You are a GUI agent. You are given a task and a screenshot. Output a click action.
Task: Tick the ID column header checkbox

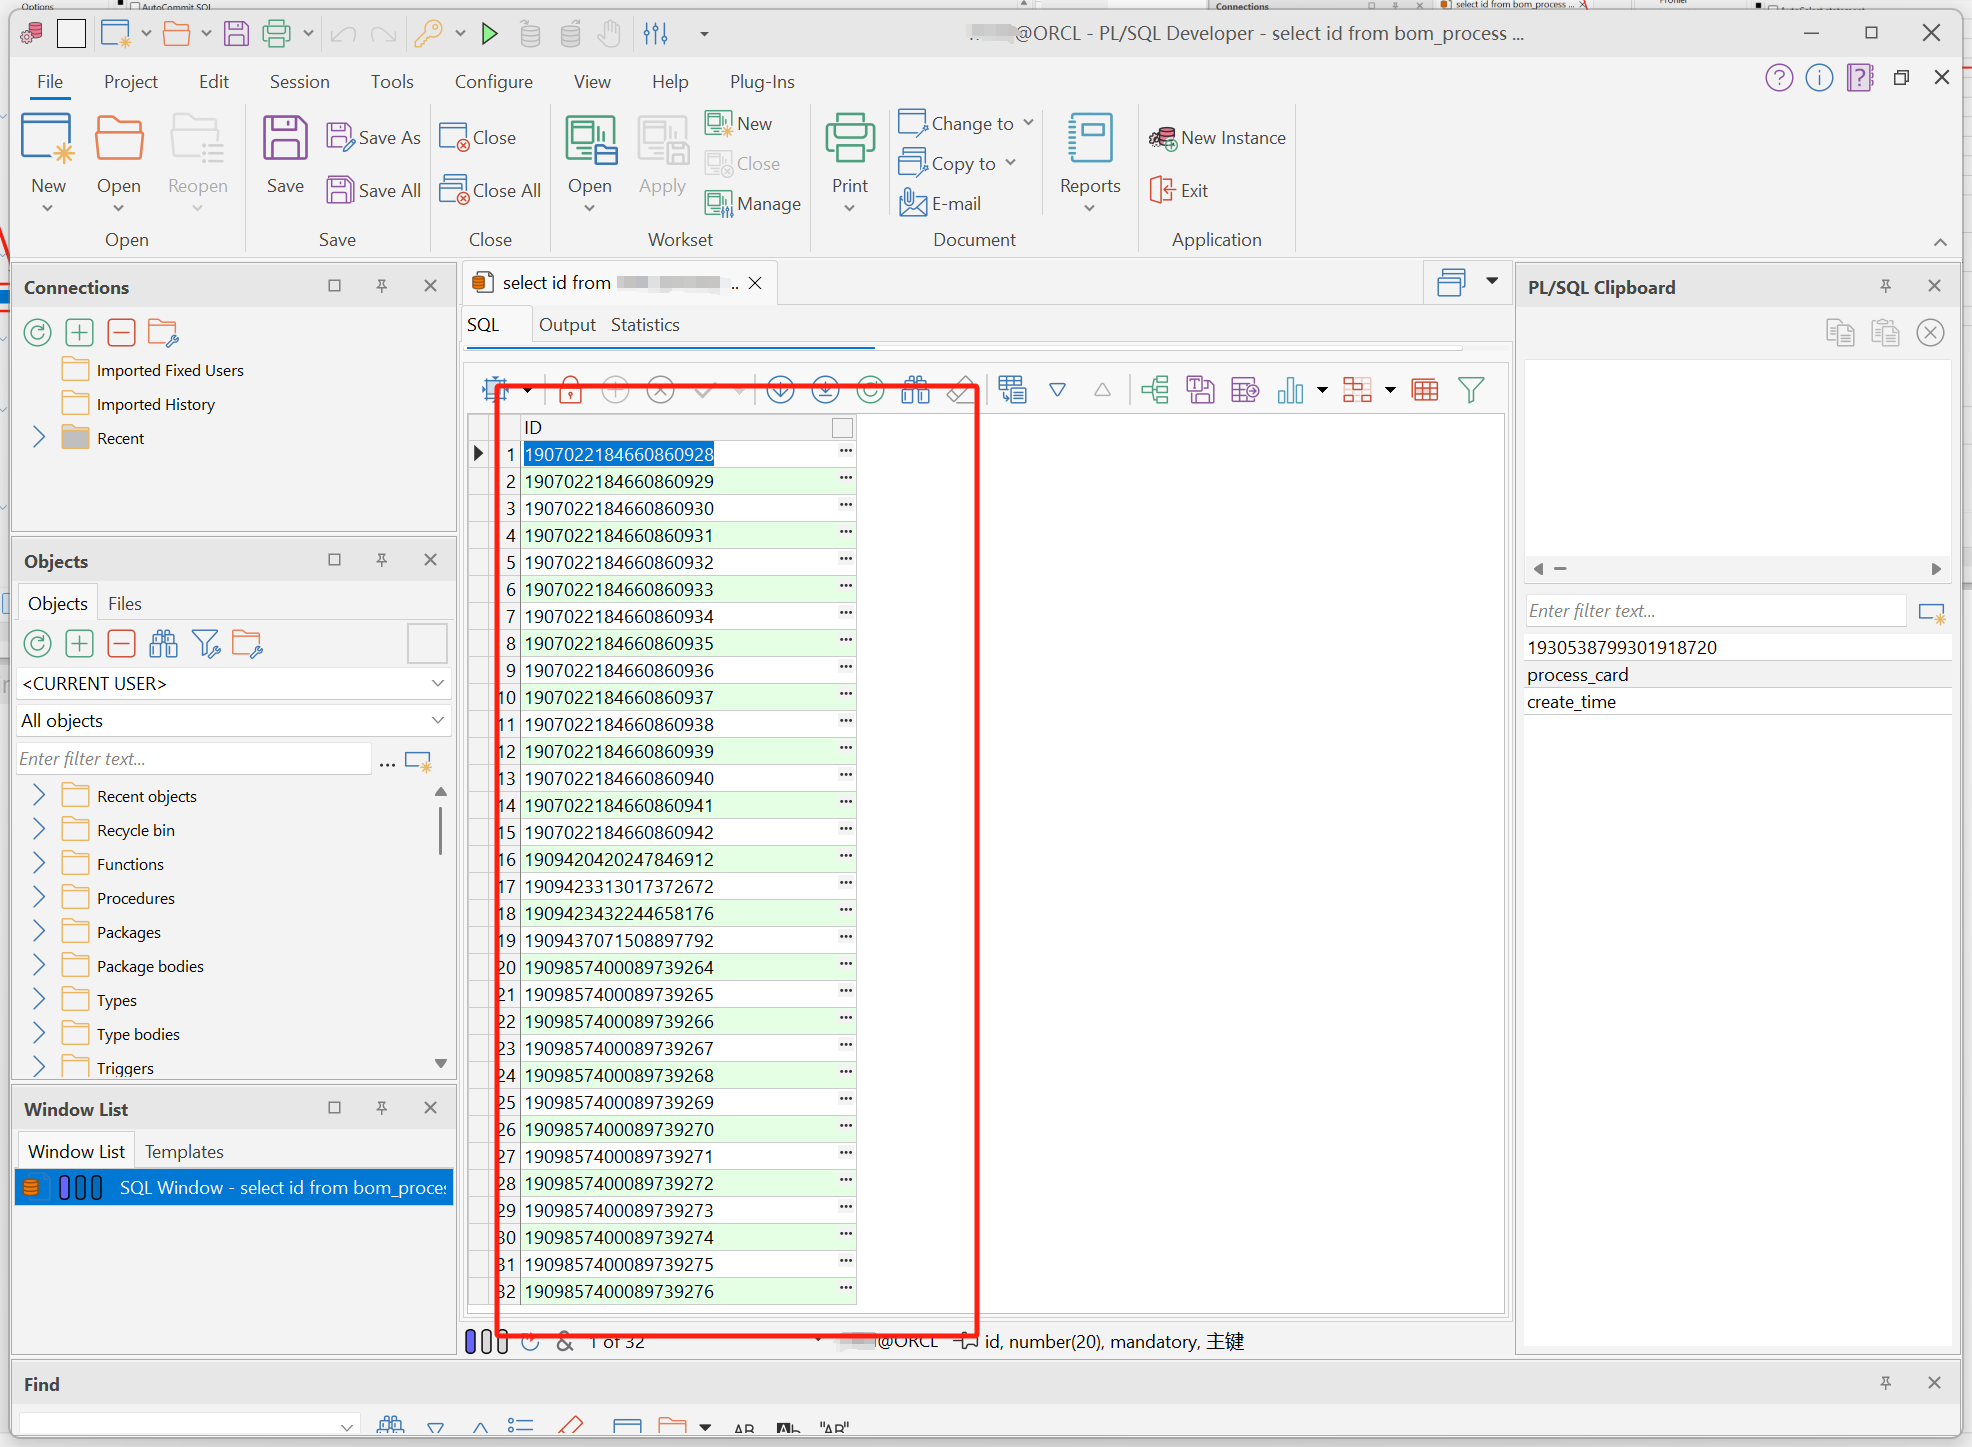842,428
